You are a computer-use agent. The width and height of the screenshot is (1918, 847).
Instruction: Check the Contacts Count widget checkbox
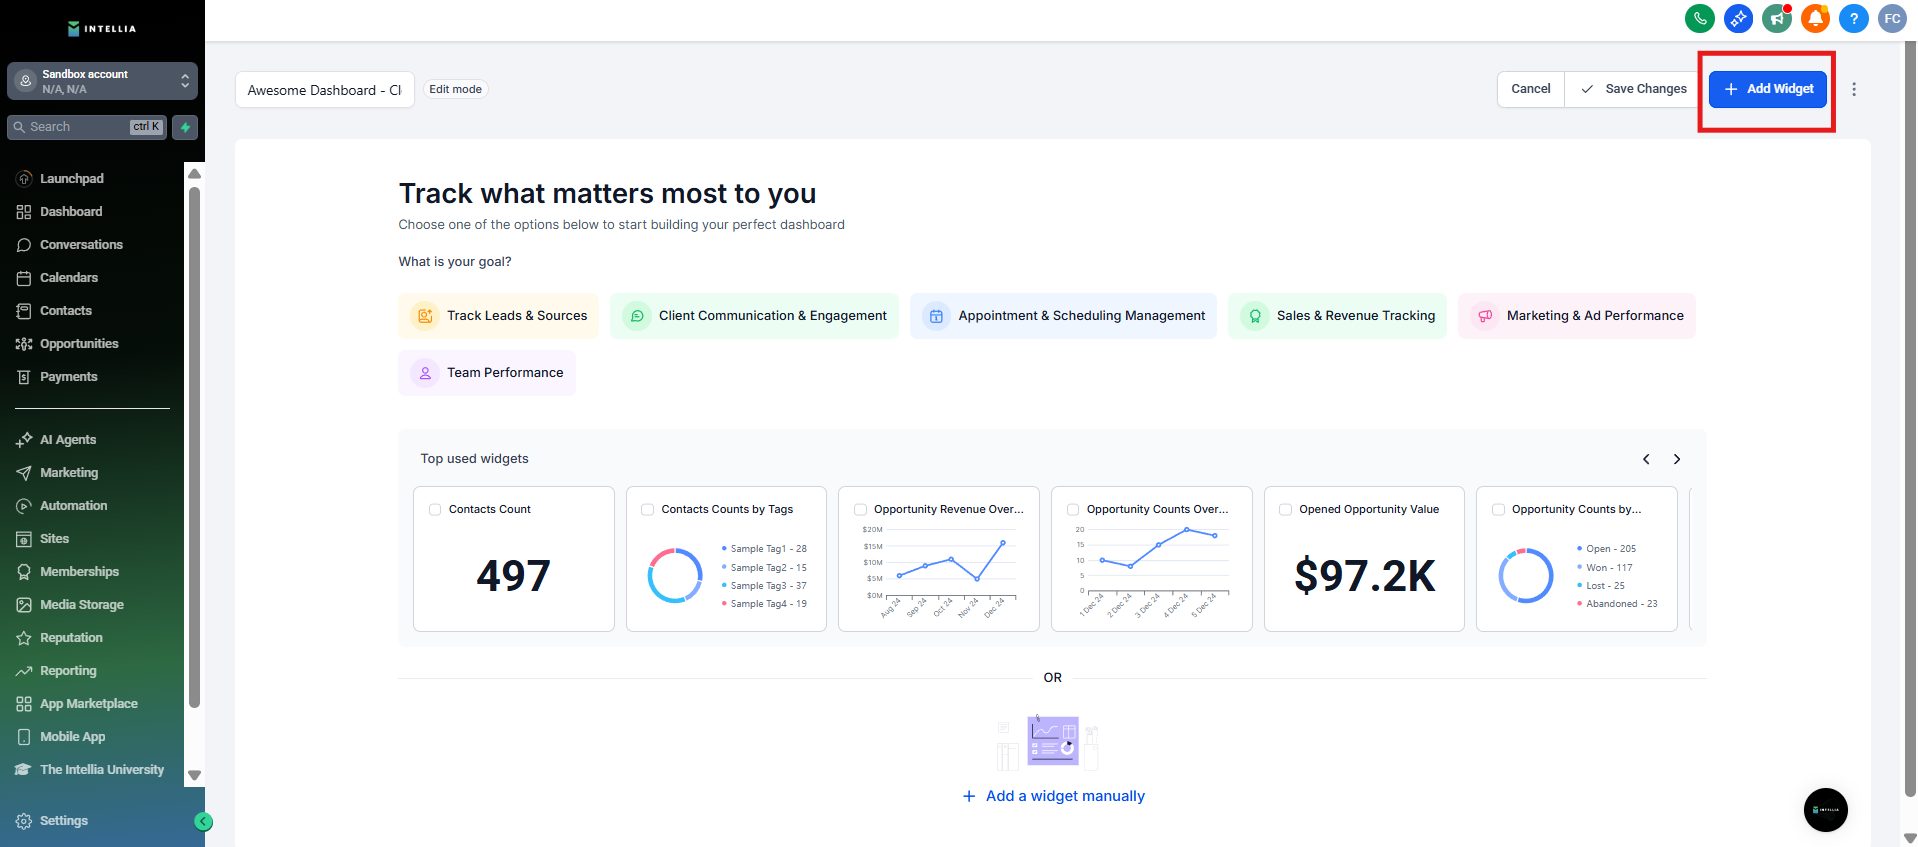click(x=435, y=509)
